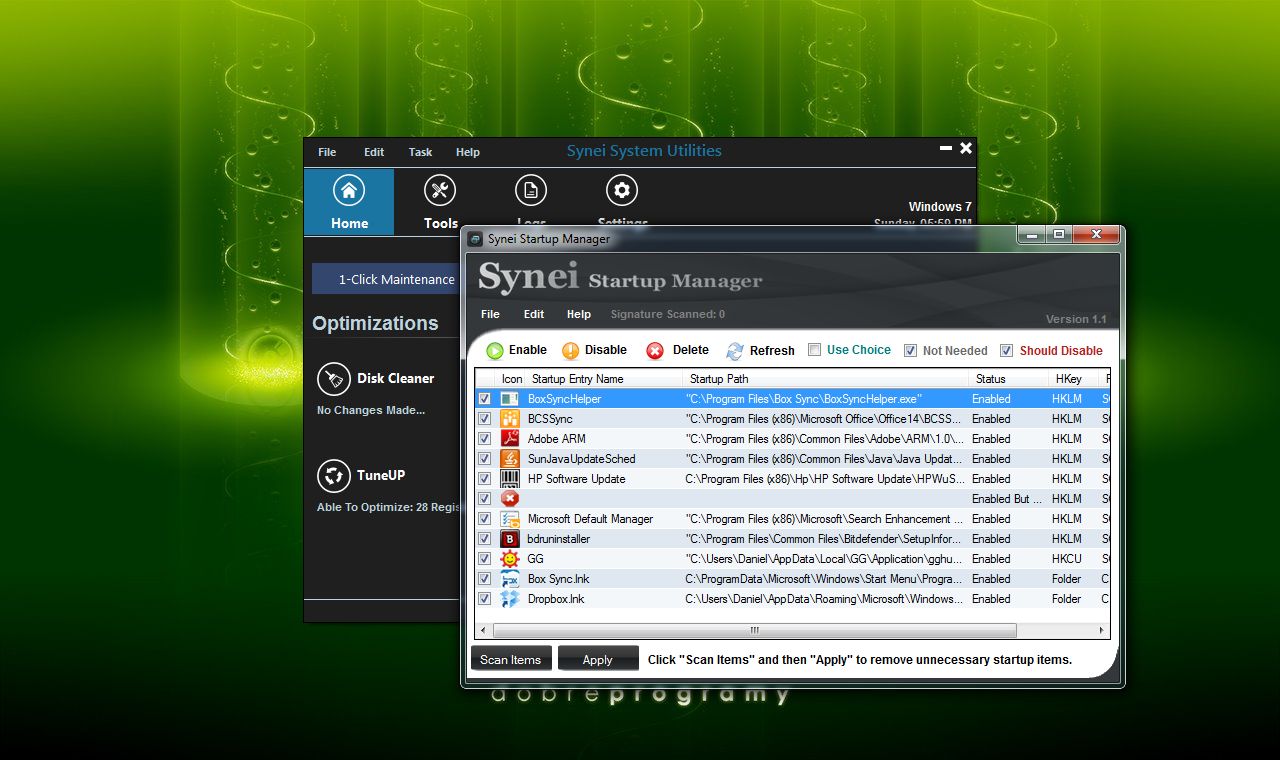The image size is (1280, 760).
Task: Click the HP Software Update entry icon
Action: 510,479
